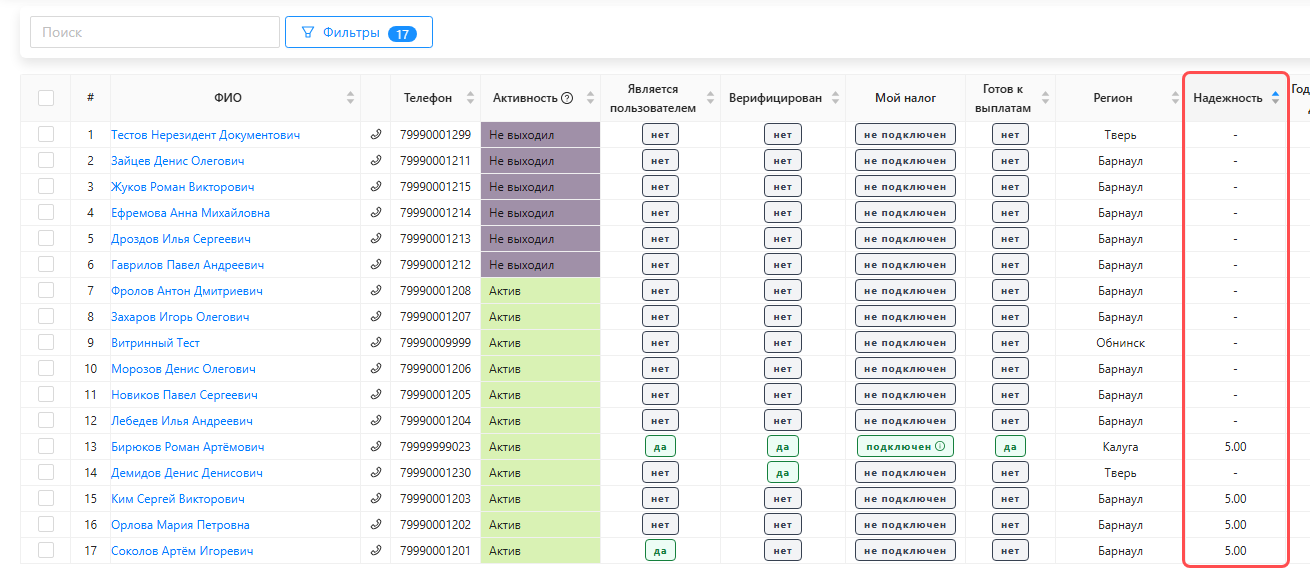Viewport: 1310px width, 579px height.
Task: Click the green Актив cell for Фролов
Action: pos(540,290)
